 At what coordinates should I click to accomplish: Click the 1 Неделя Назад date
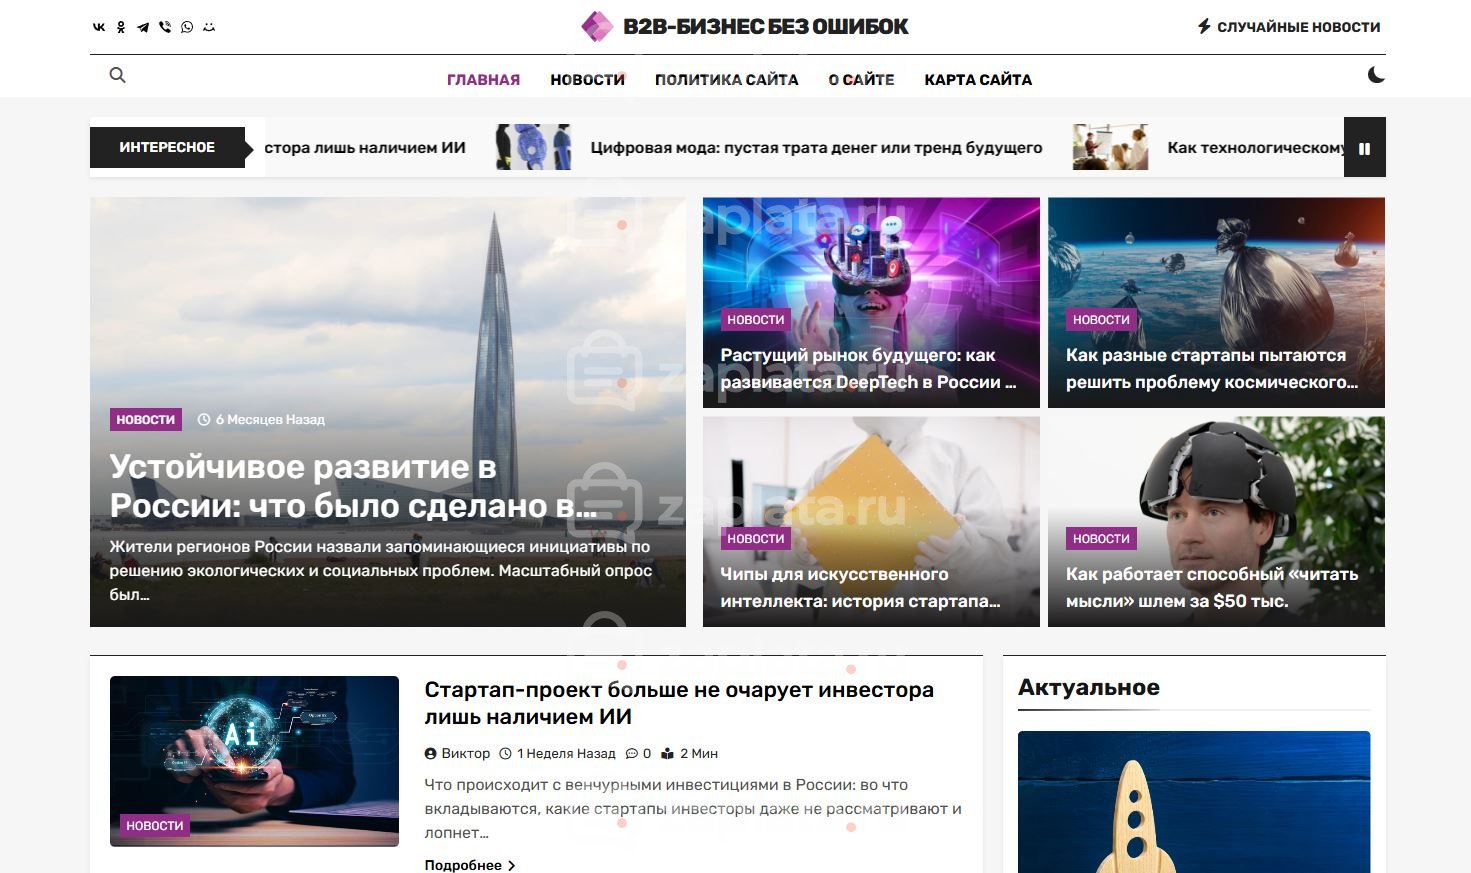[566, 754]
